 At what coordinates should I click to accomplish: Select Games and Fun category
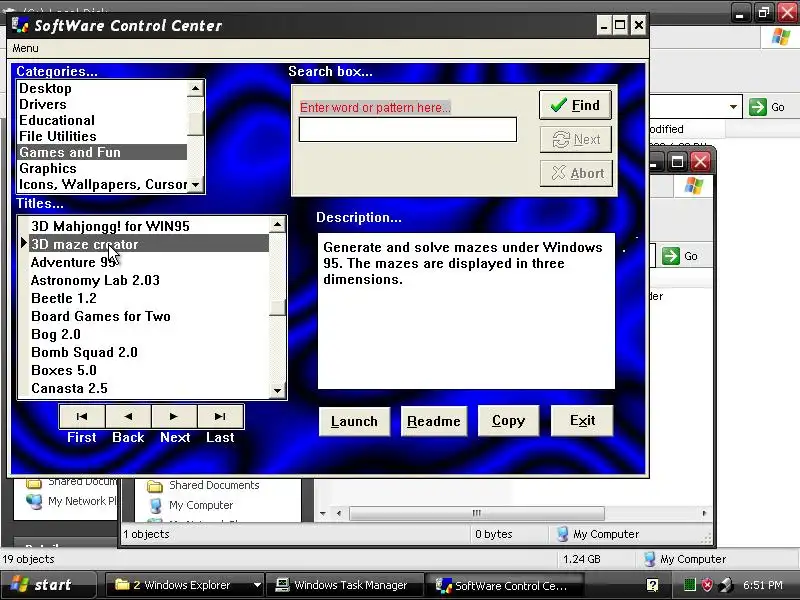(x=102, y=152)
